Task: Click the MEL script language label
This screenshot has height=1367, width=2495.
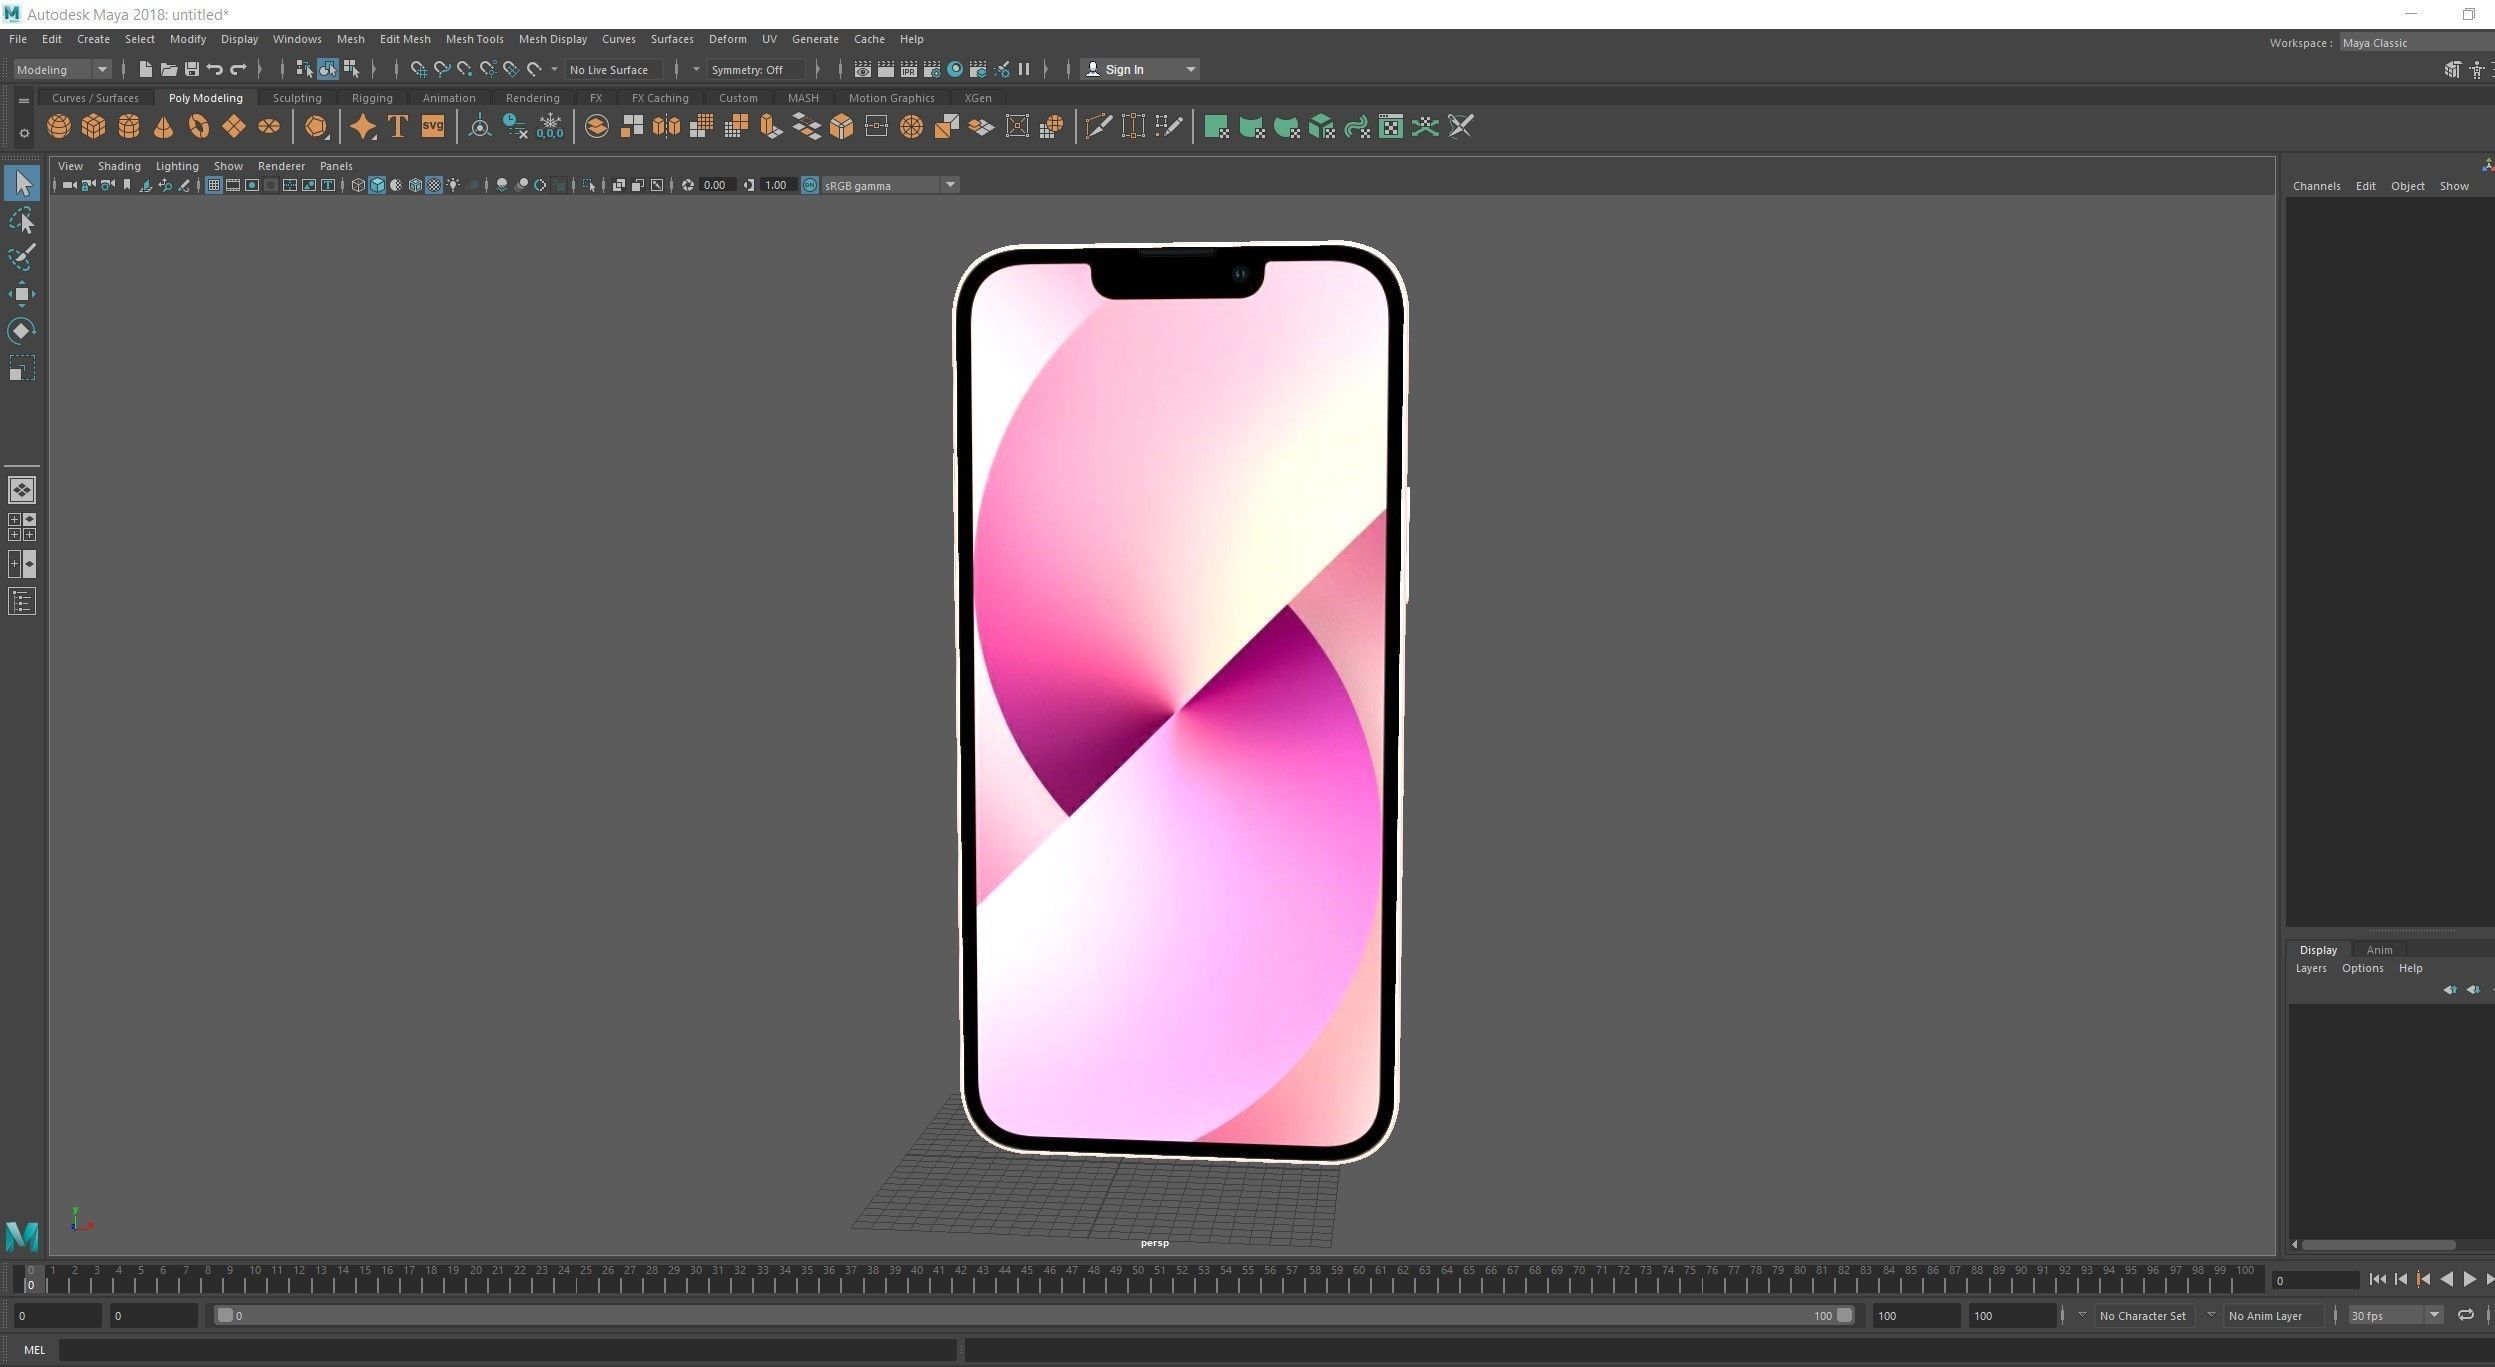Action: coord(34,1349)
